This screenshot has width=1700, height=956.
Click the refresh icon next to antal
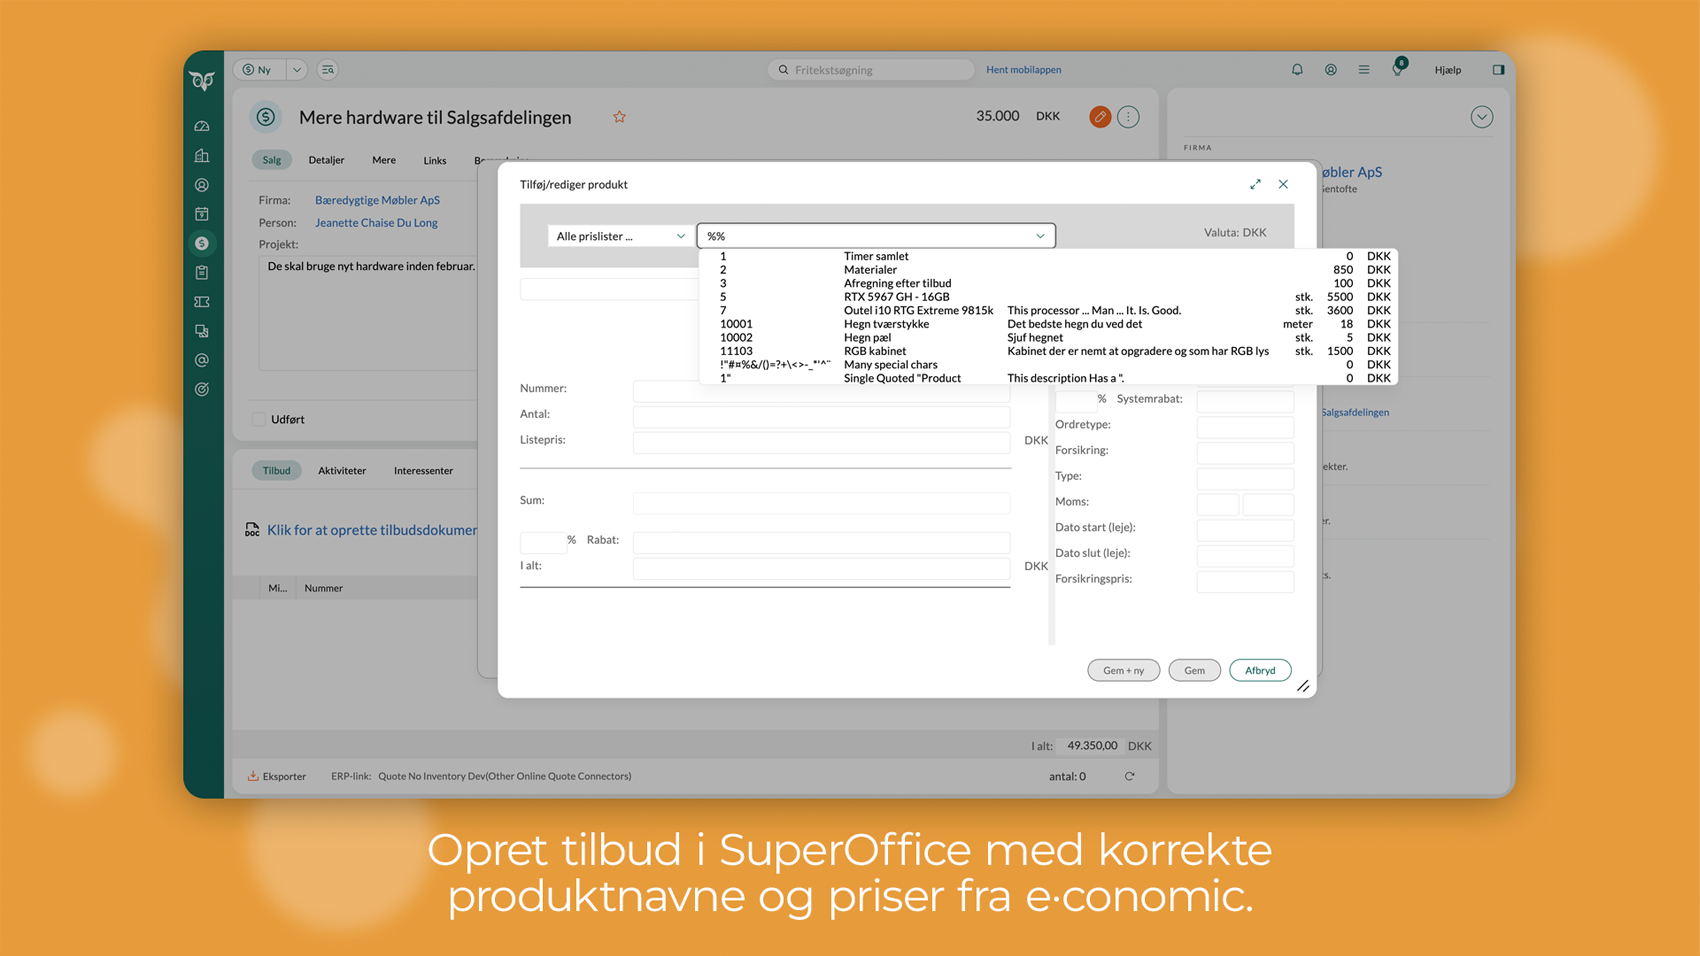(x=1129, y=776)
